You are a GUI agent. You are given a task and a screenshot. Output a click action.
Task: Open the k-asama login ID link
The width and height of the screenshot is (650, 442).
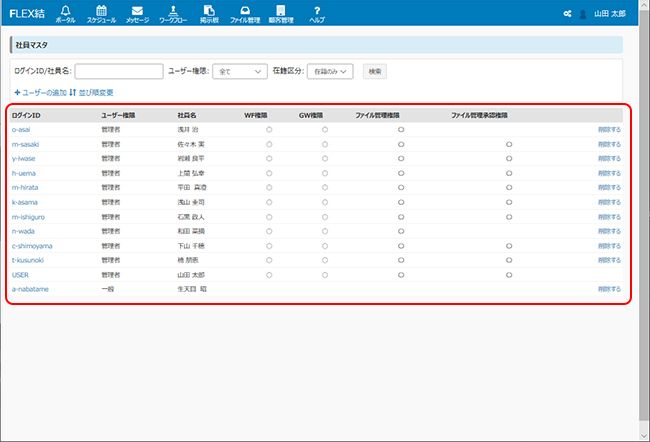(24, 202)
